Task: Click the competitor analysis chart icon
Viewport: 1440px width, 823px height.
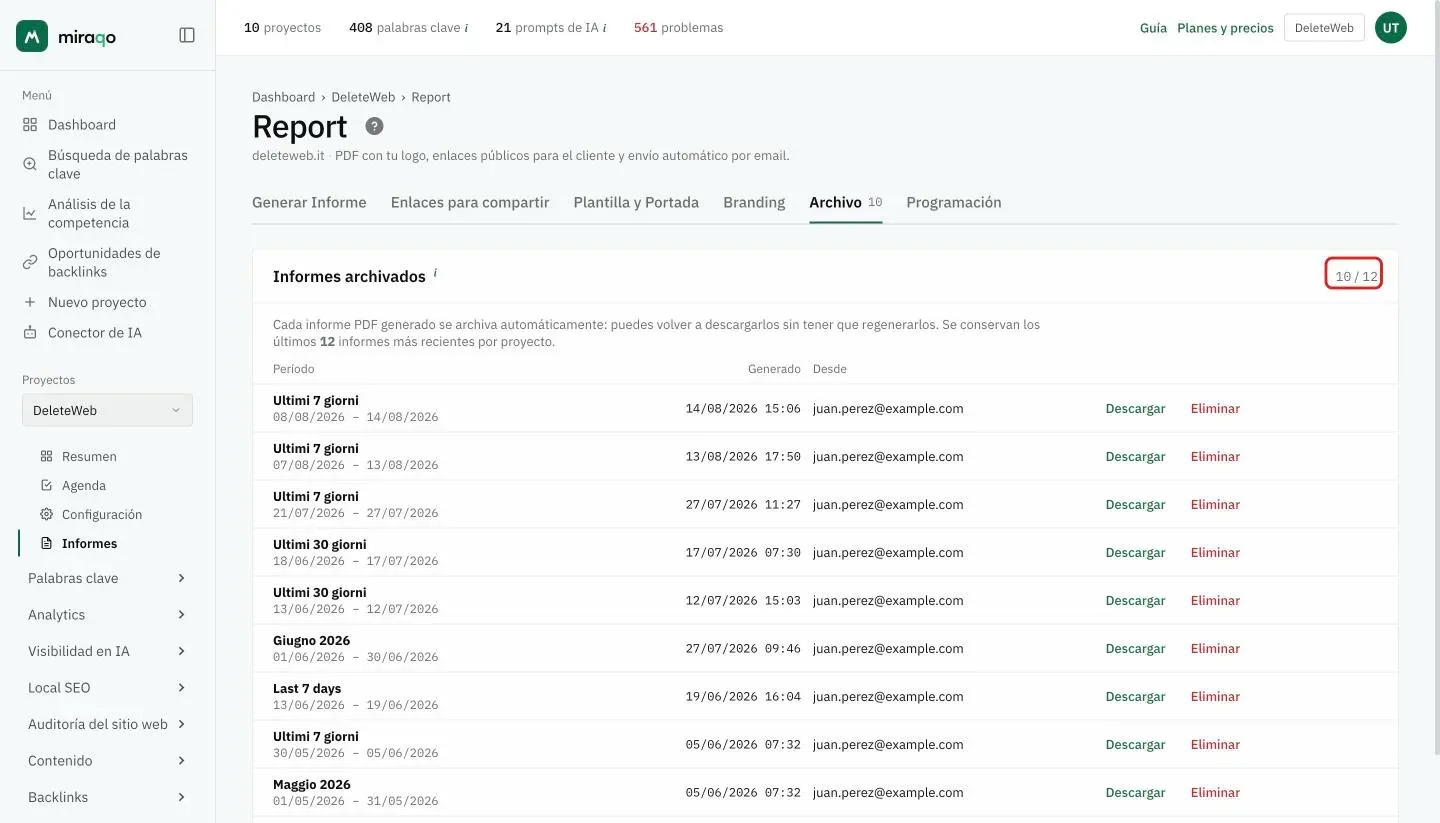Action: [30, 213]
